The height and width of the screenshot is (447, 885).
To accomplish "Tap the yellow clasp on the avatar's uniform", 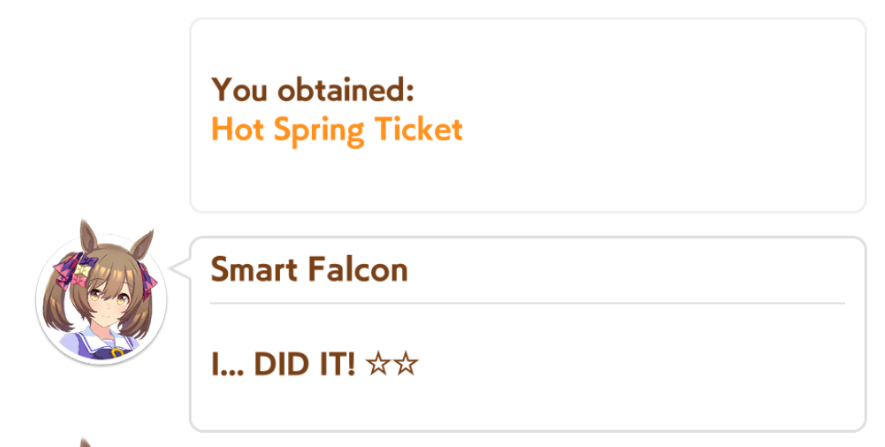I will coord(117,353).
